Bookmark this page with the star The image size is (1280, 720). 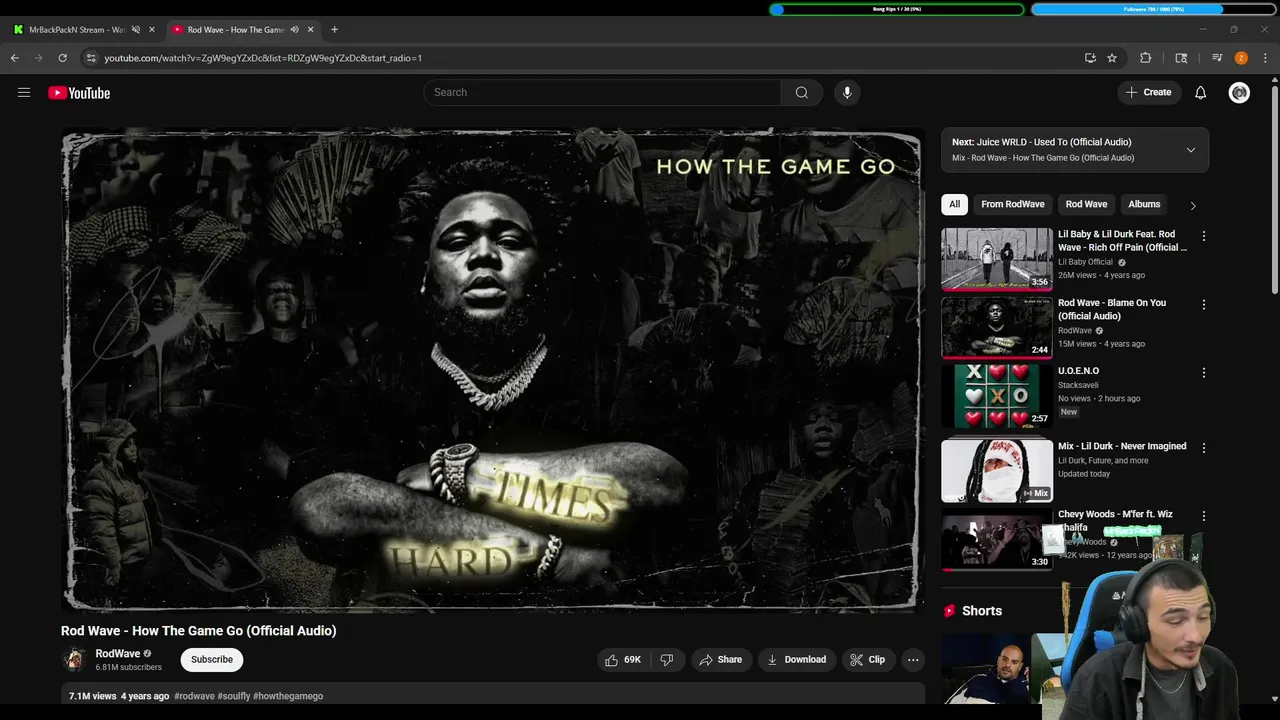pyautogui.click(x=1112, y=58)
